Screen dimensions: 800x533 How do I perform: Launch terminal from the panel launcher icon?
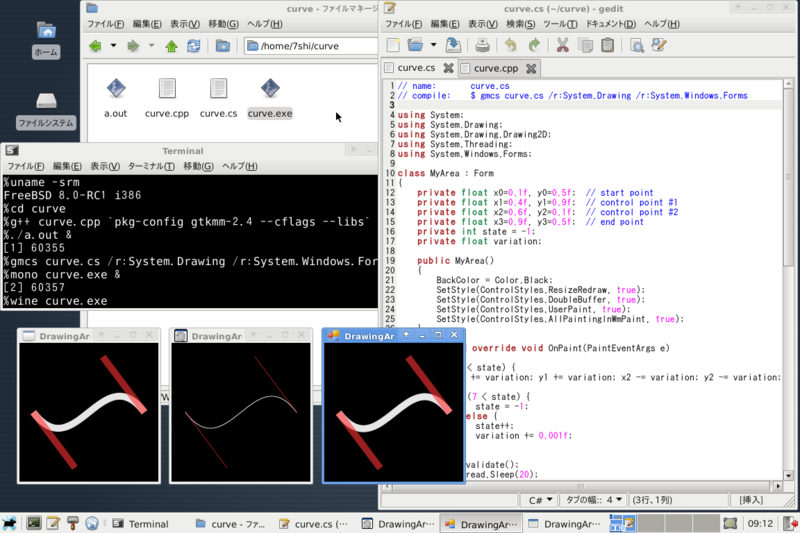click(34, 523)
